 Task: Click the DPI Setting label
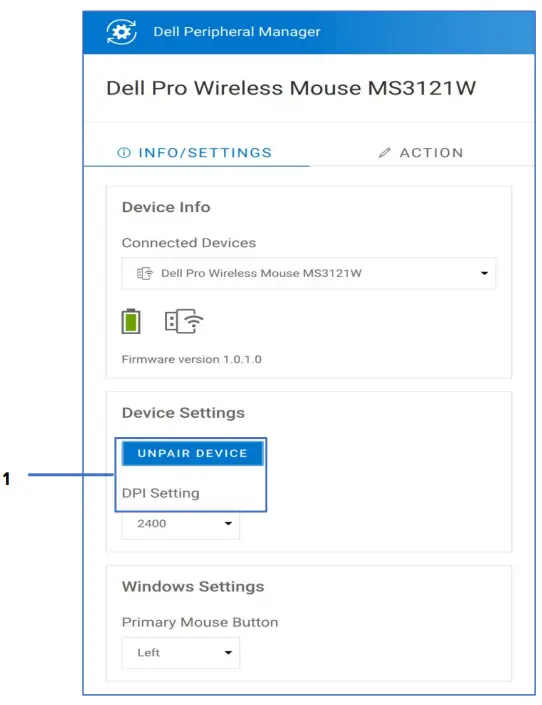[x=161, y=493]
